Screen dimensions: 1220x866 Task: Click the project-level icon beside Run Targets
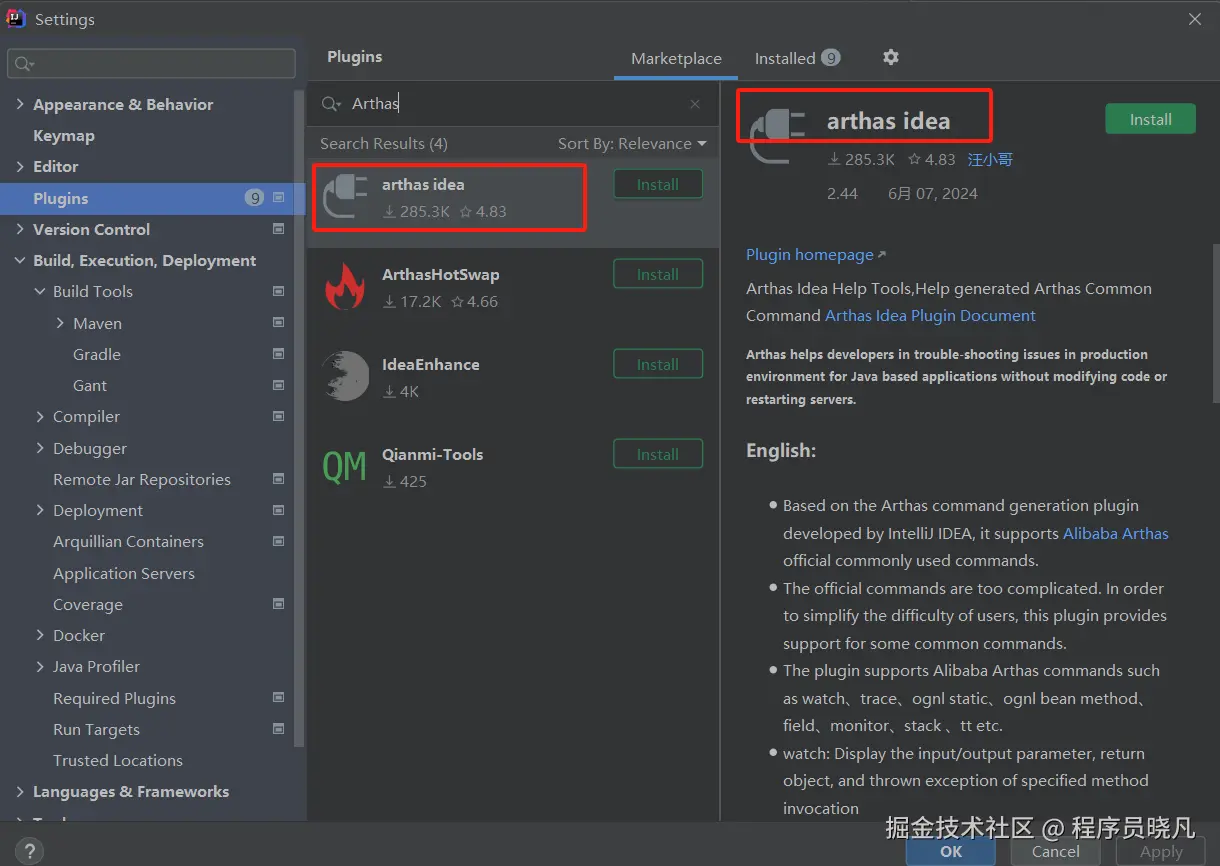(279, 729)
